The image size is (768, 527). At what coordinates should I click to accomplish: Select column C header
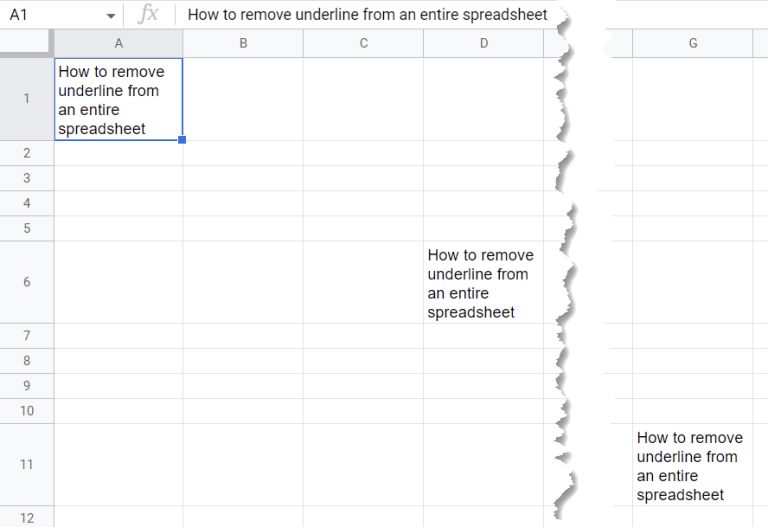363,43
